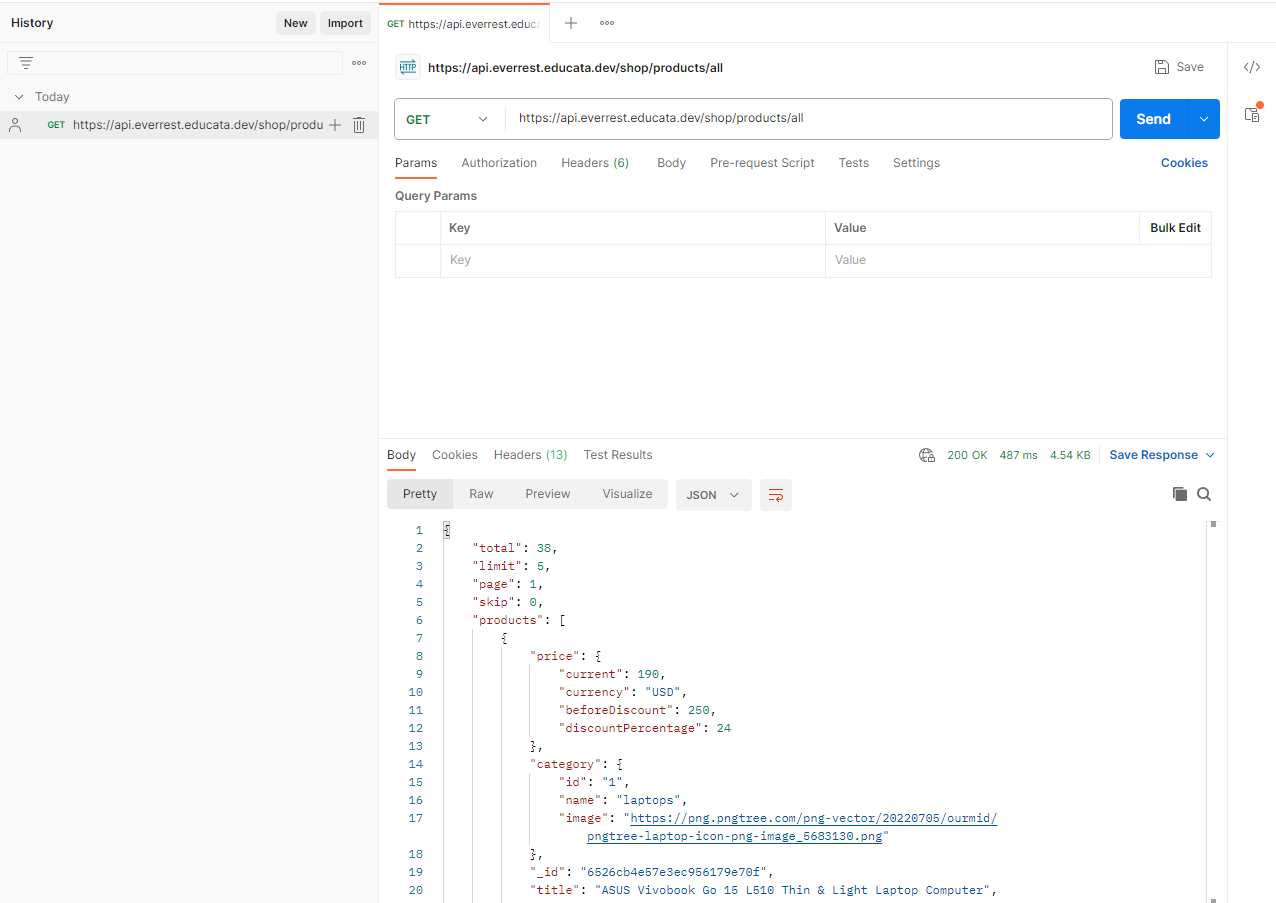This screenshot has height=903, width=1276.
Task: Open the Cookies link
Action: click(1184, 163)
